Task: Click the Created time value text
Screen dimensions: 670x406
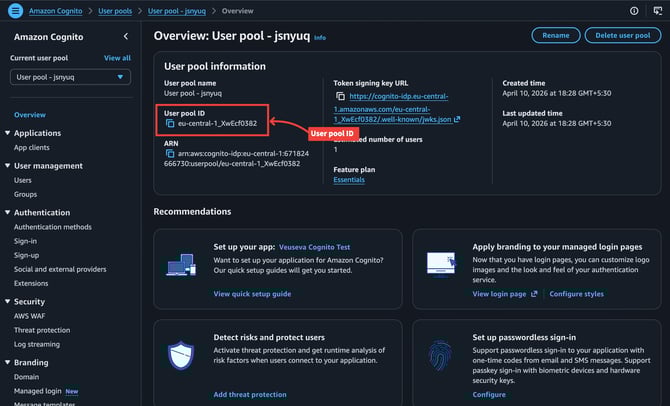Action: (x=557, y=93)
